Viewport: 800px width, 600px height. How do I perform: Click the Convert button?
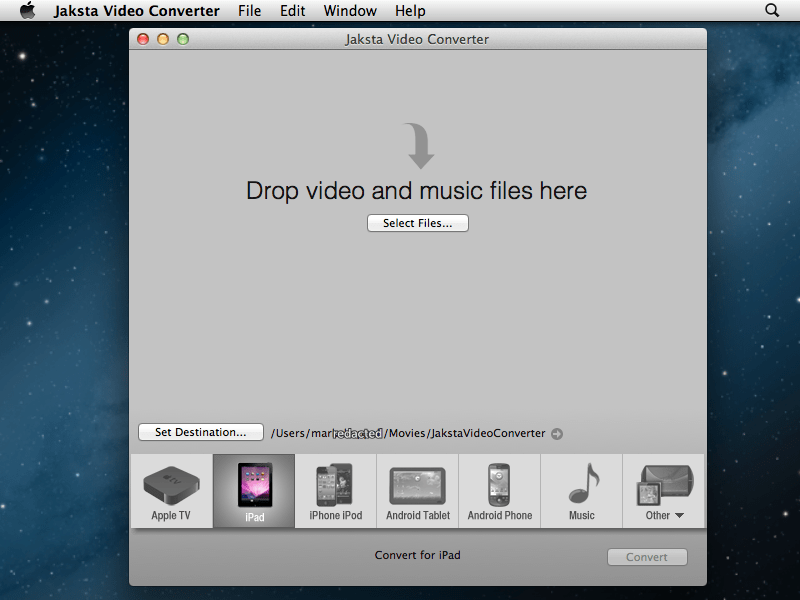click(647, 557)
